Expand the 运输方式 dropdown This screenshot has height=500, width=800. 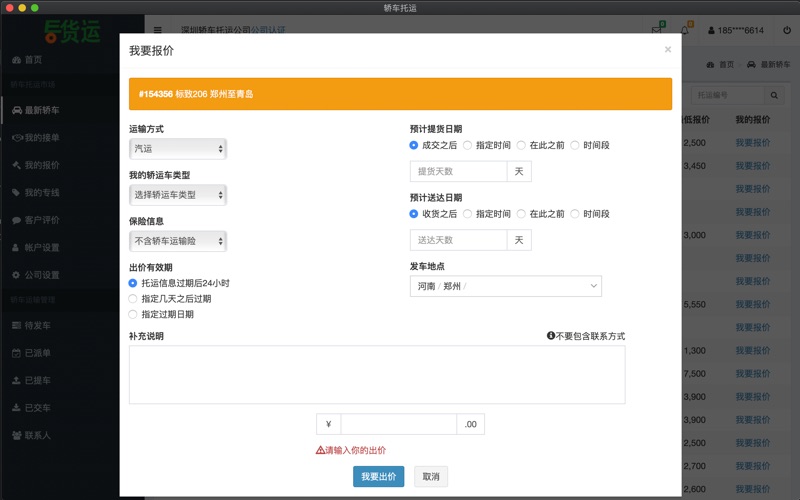pyautogui.click(x=178, y=149)
